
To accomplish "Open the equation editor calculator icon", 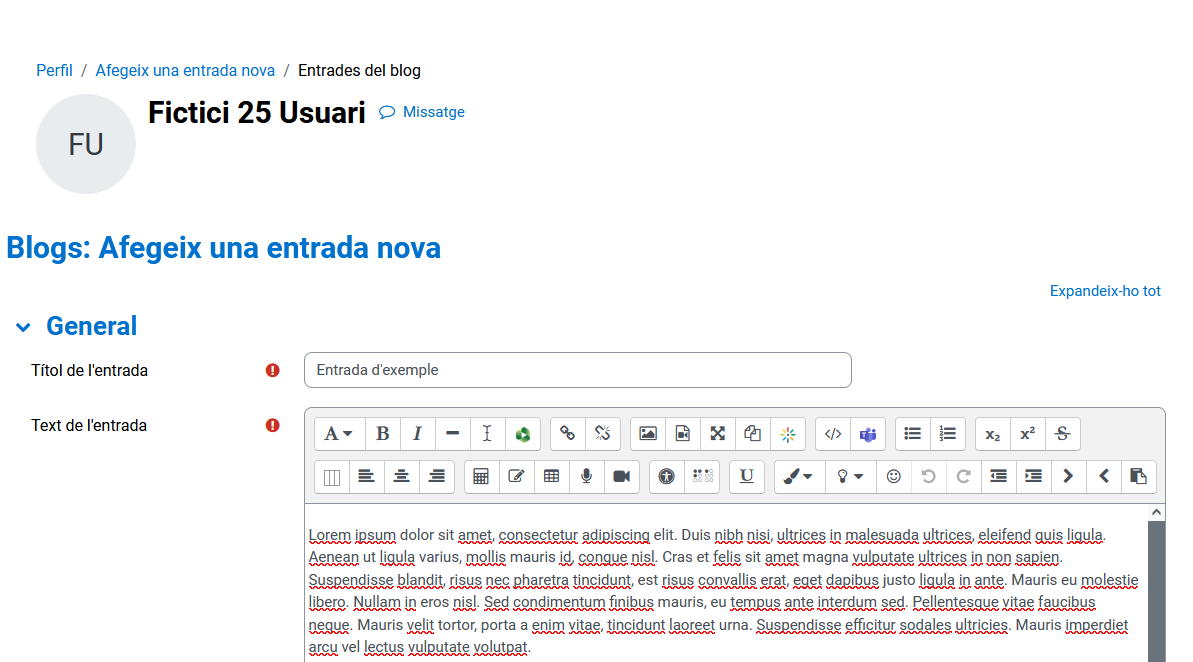I will (481, 477).
